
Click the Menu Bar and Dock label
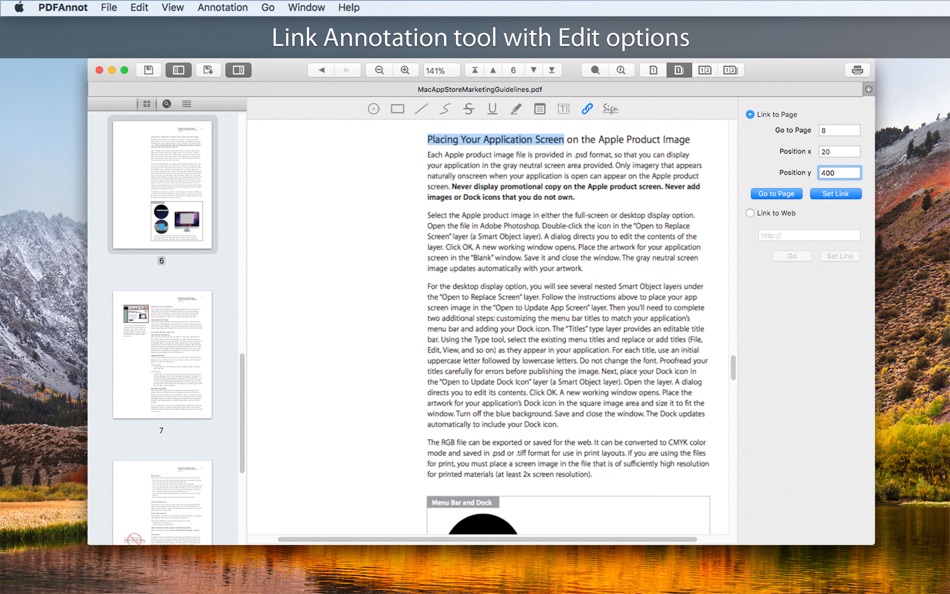[462, 502]
